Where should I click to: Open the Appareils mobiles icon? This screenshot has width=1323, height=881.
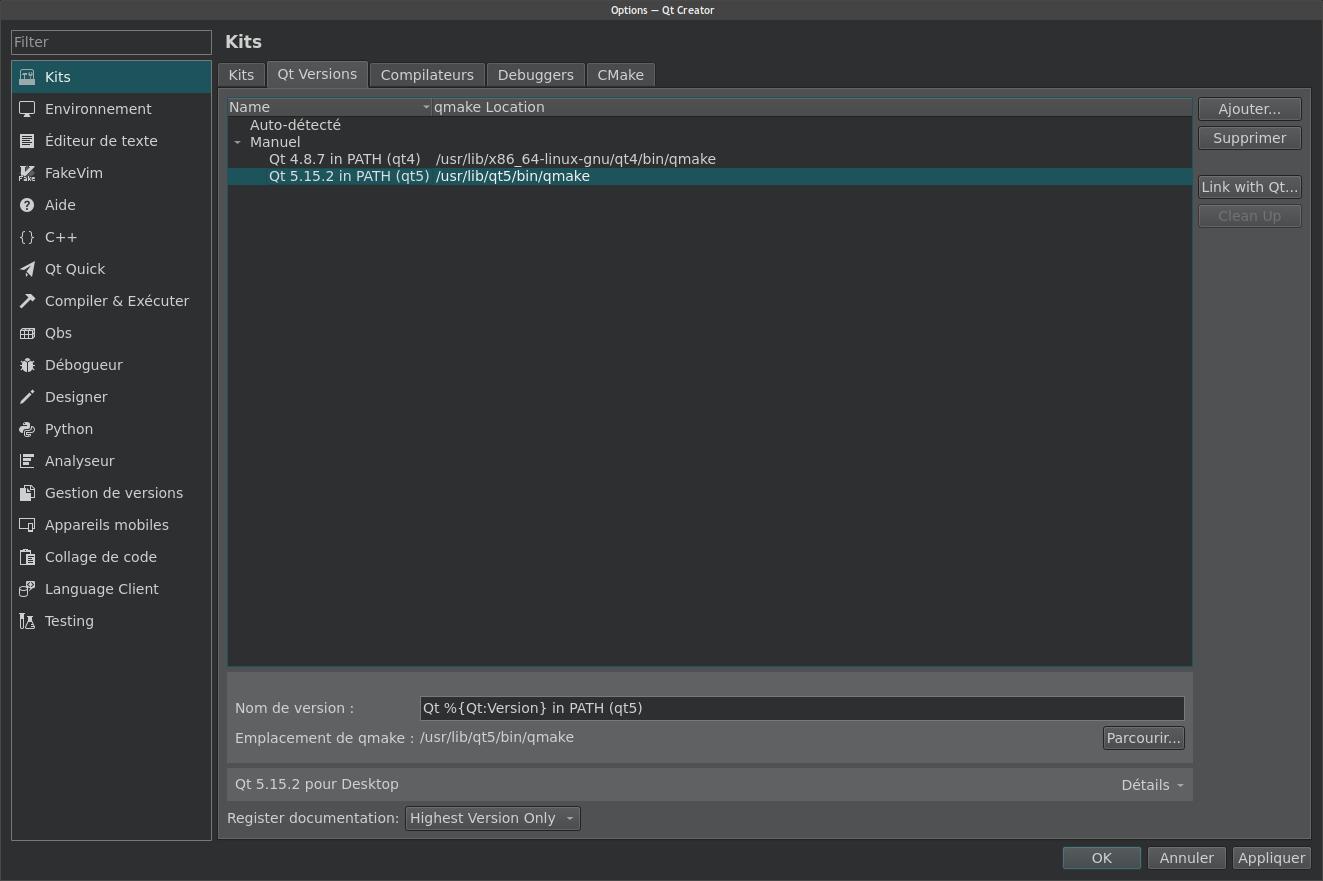click(27, 525)
